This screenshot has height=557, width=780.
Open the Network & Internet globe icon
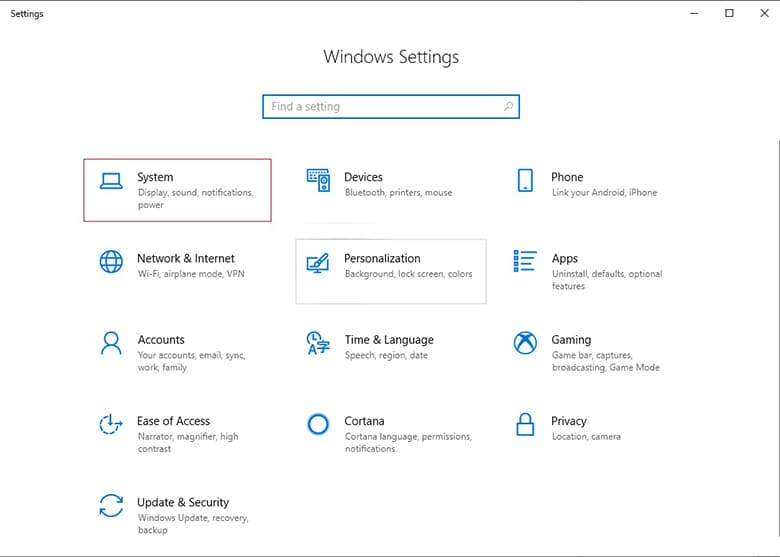click(x=111, y=262)
